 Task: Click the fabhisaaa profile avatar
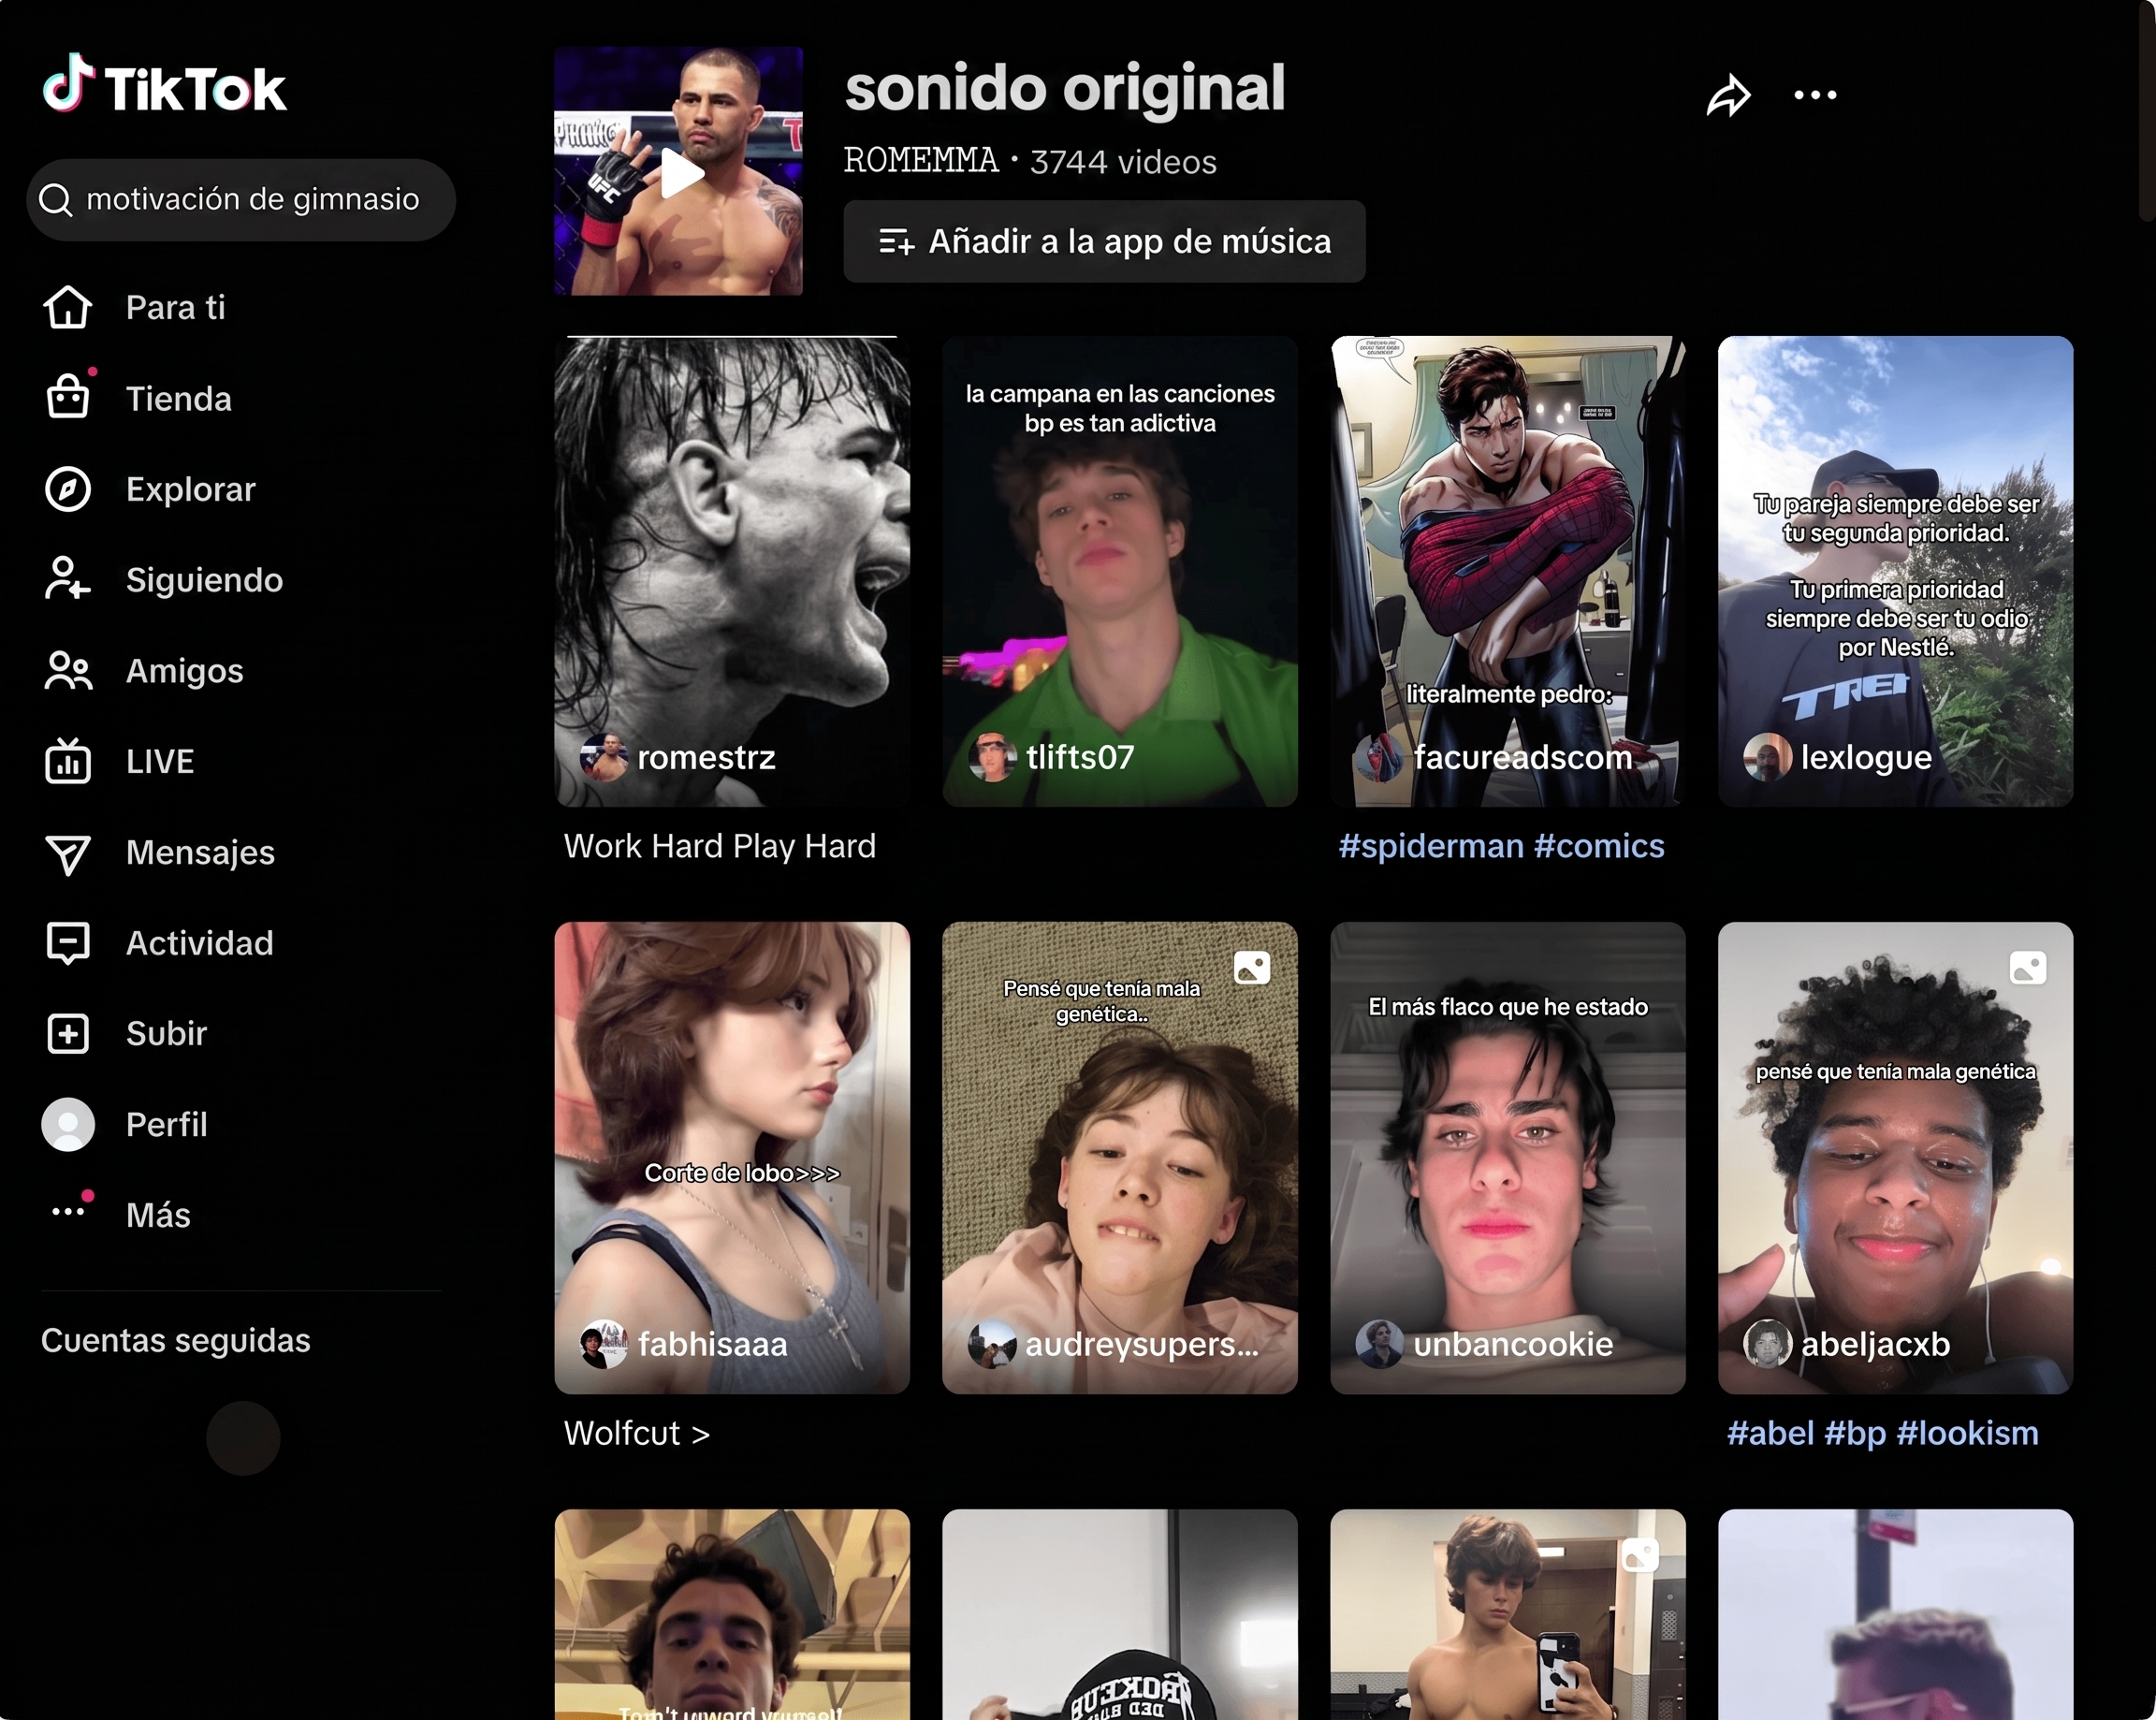click(604, 1344)
